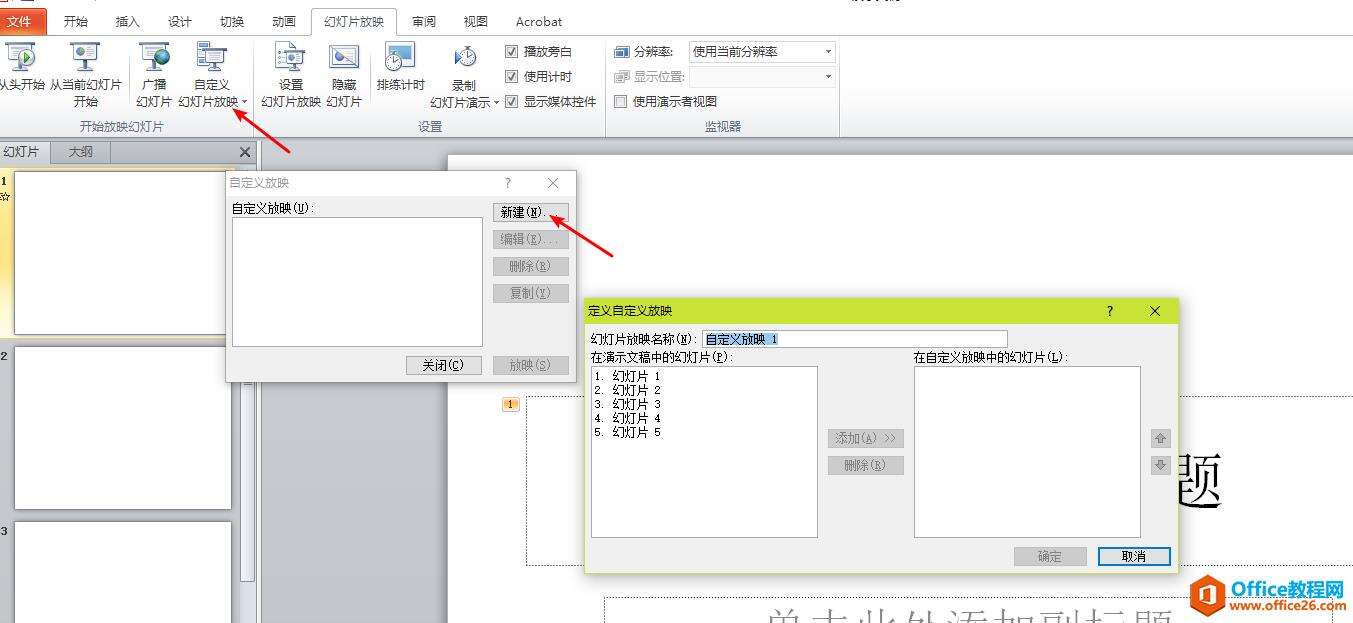Click the 复制(Y) button
The image size is (1353, 623).
(531, 293)
